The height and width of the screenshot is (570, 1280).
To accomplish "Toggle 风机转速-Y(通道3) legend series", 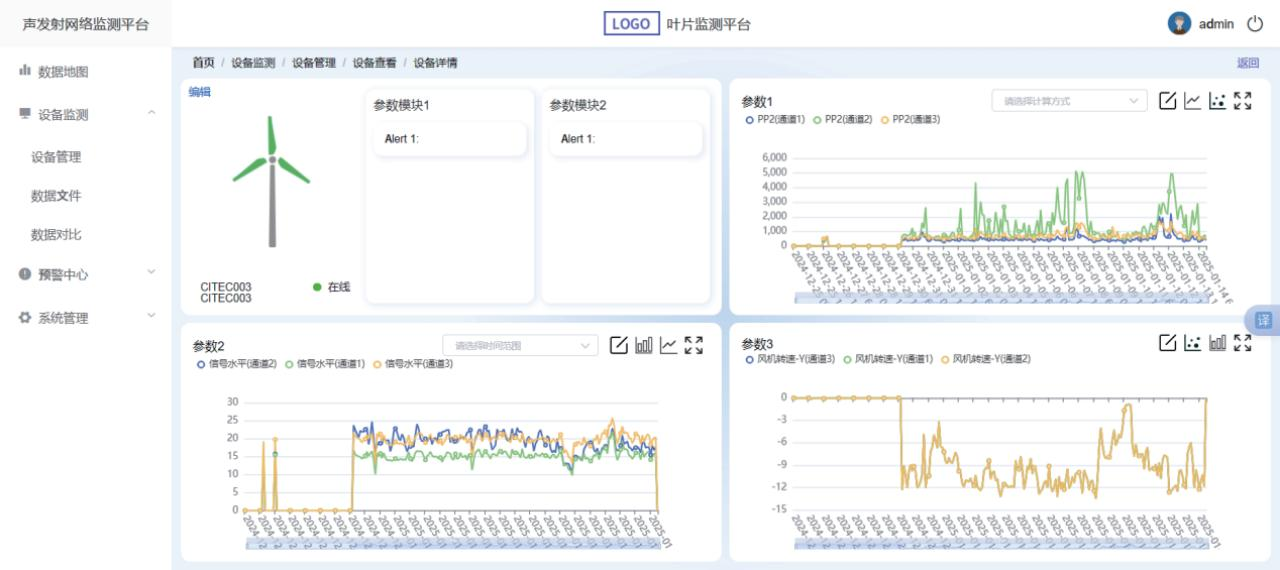I will coord(790,358).
